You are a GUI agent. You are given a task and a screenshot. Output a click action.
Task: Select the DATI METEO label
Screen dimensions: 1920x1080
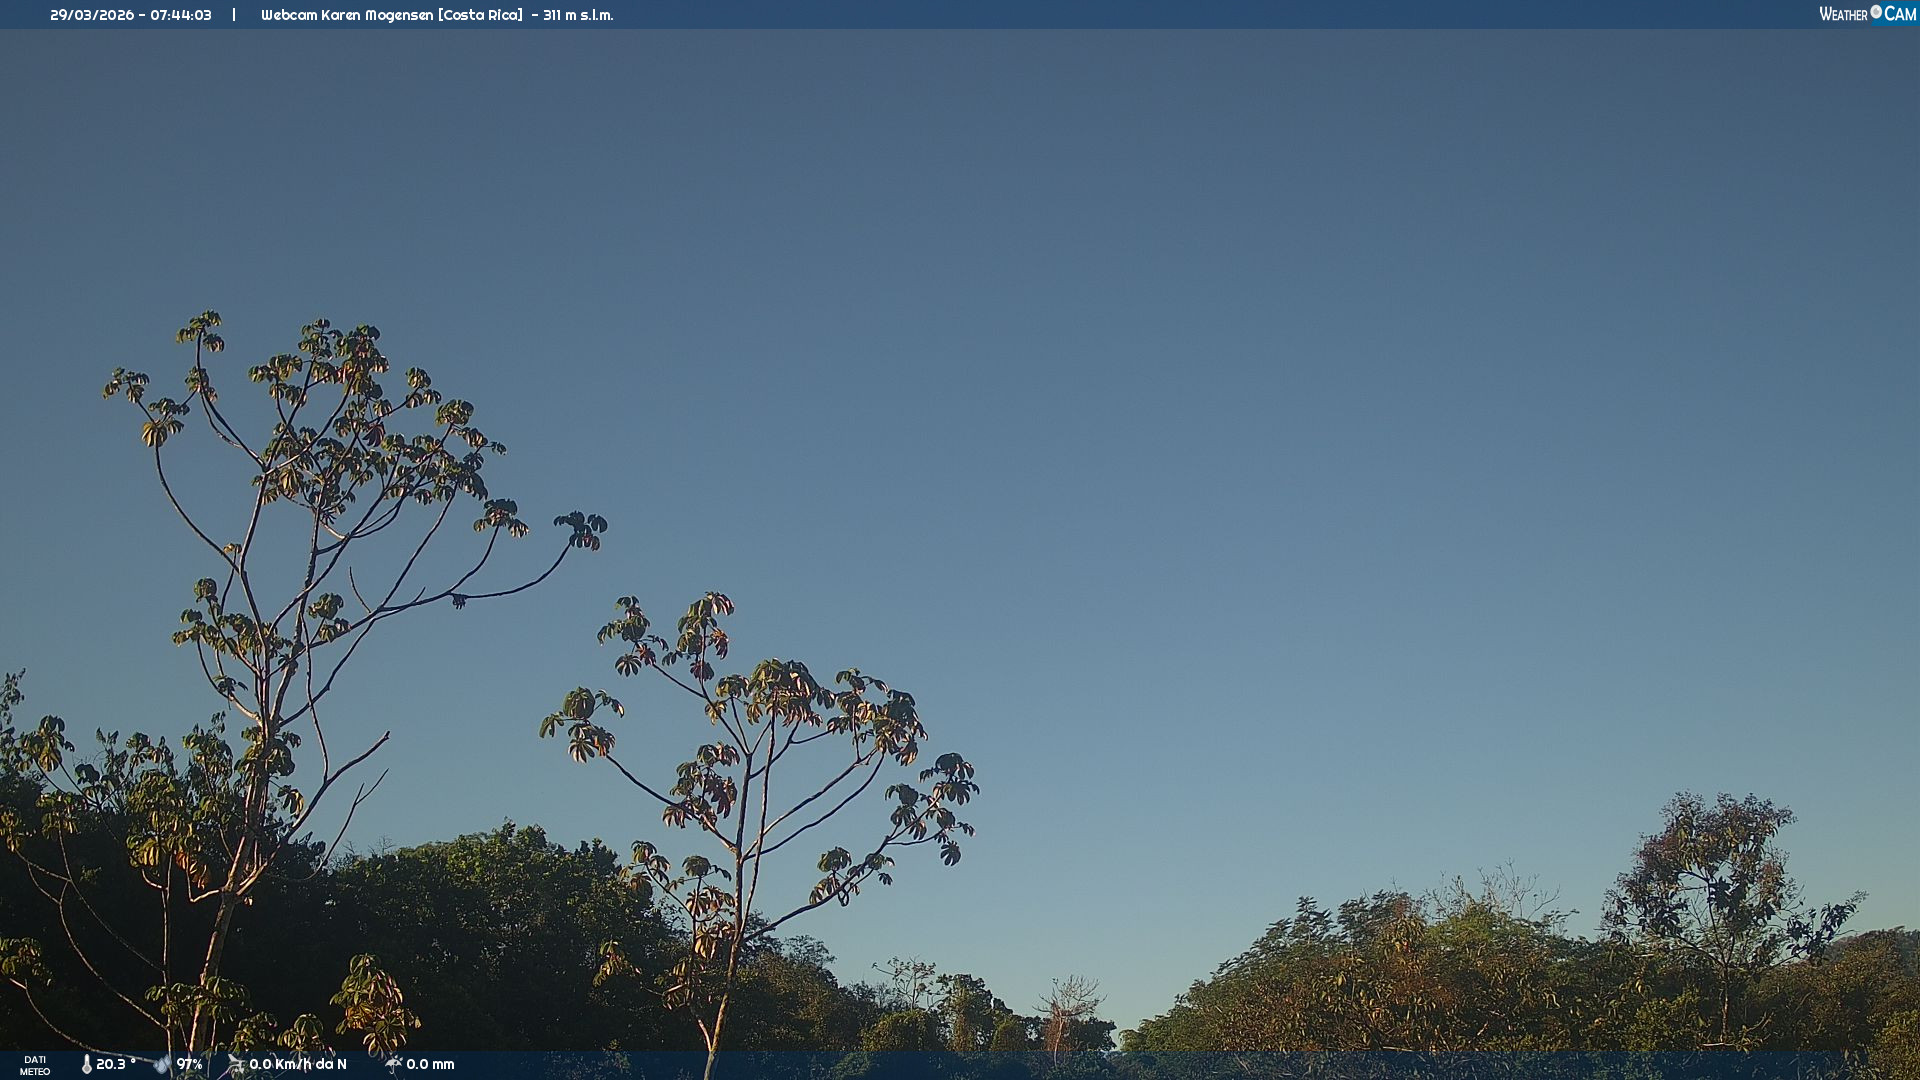click(35, 1065)
